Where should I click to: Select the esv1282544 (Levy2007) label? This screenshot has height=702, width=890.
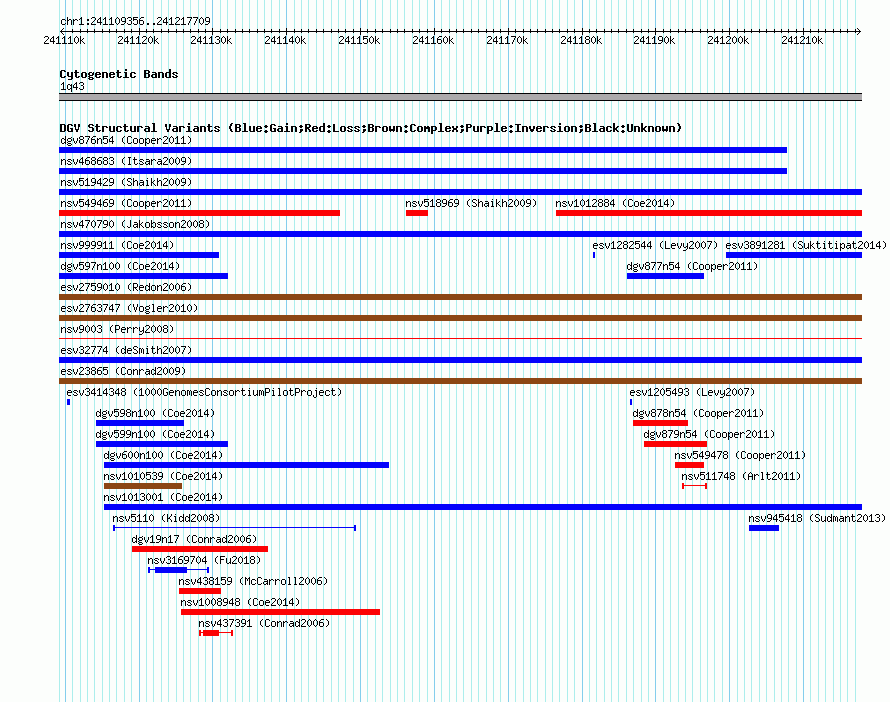655,245
